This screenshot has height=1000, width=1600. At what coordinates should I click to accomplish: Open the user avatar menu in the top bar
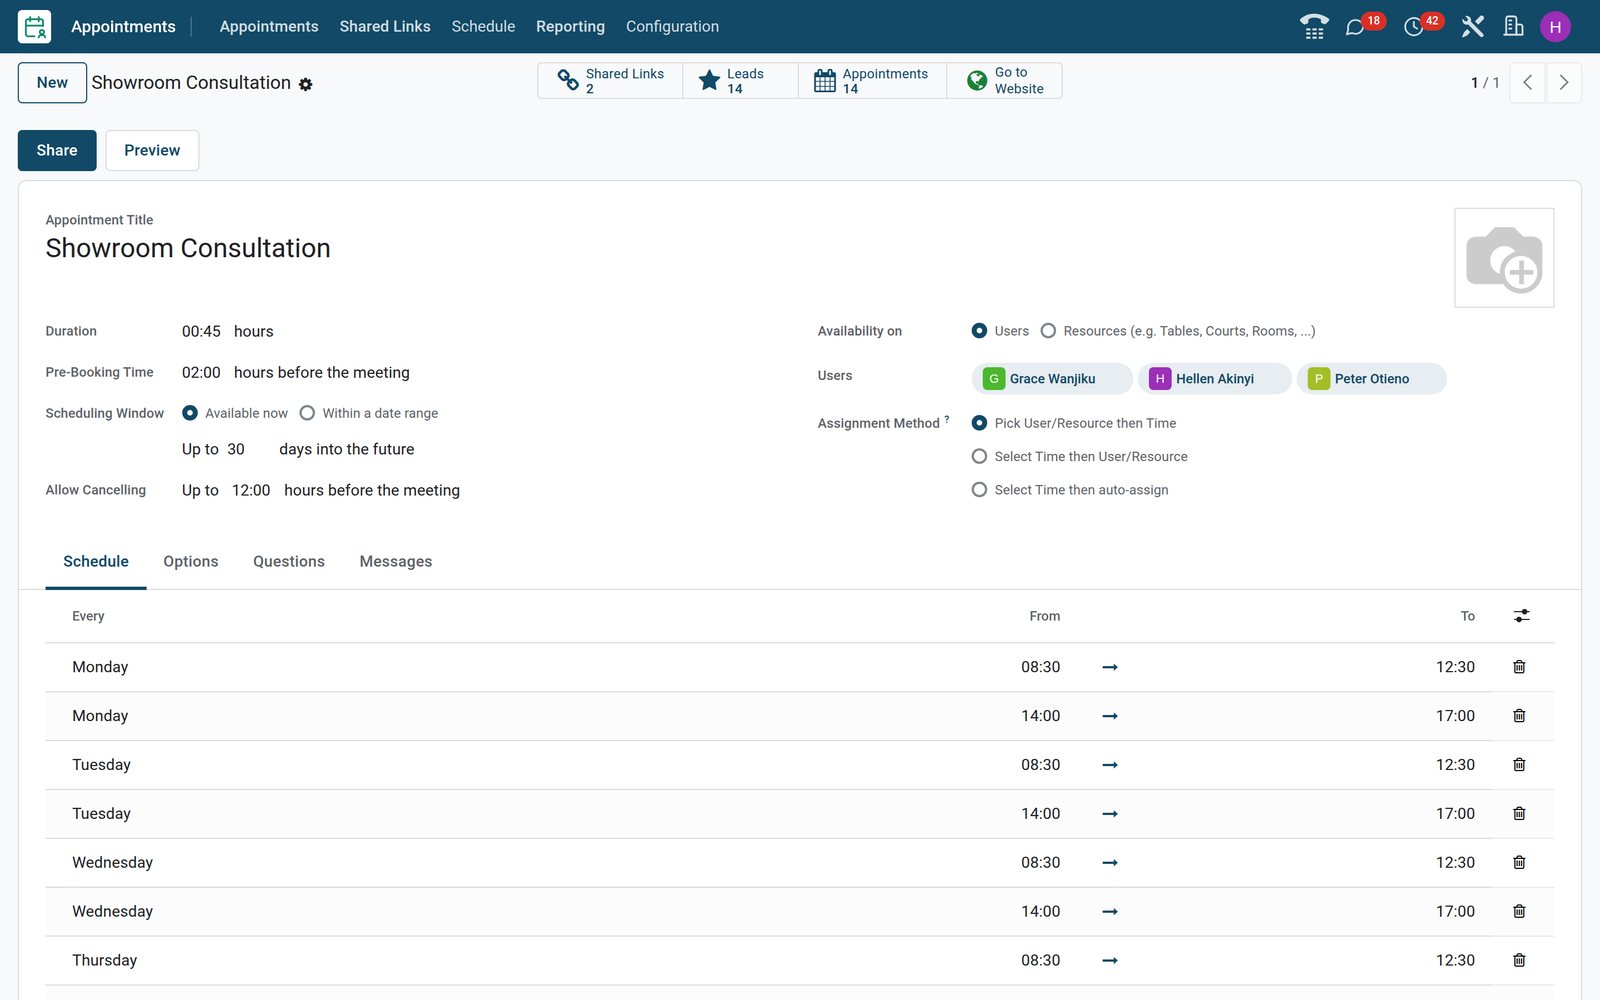(x=1555, y=27)
